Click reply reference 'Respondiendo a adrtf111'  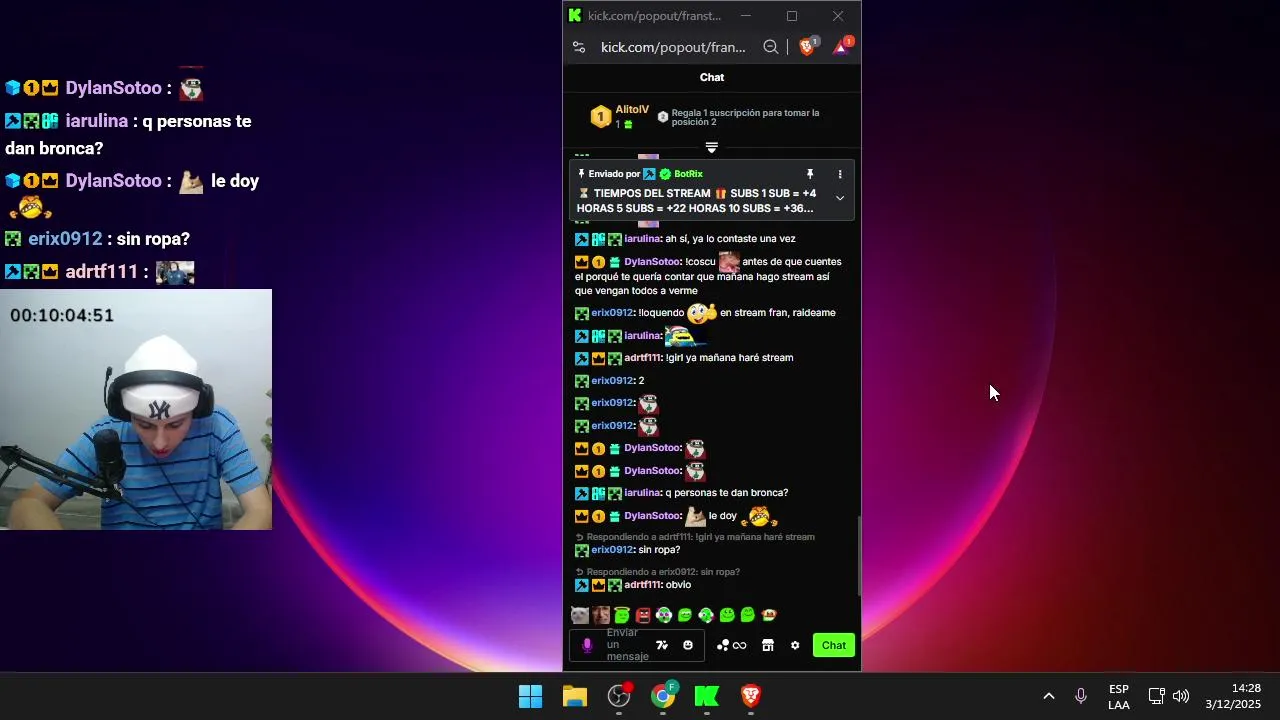coord(700,537)
